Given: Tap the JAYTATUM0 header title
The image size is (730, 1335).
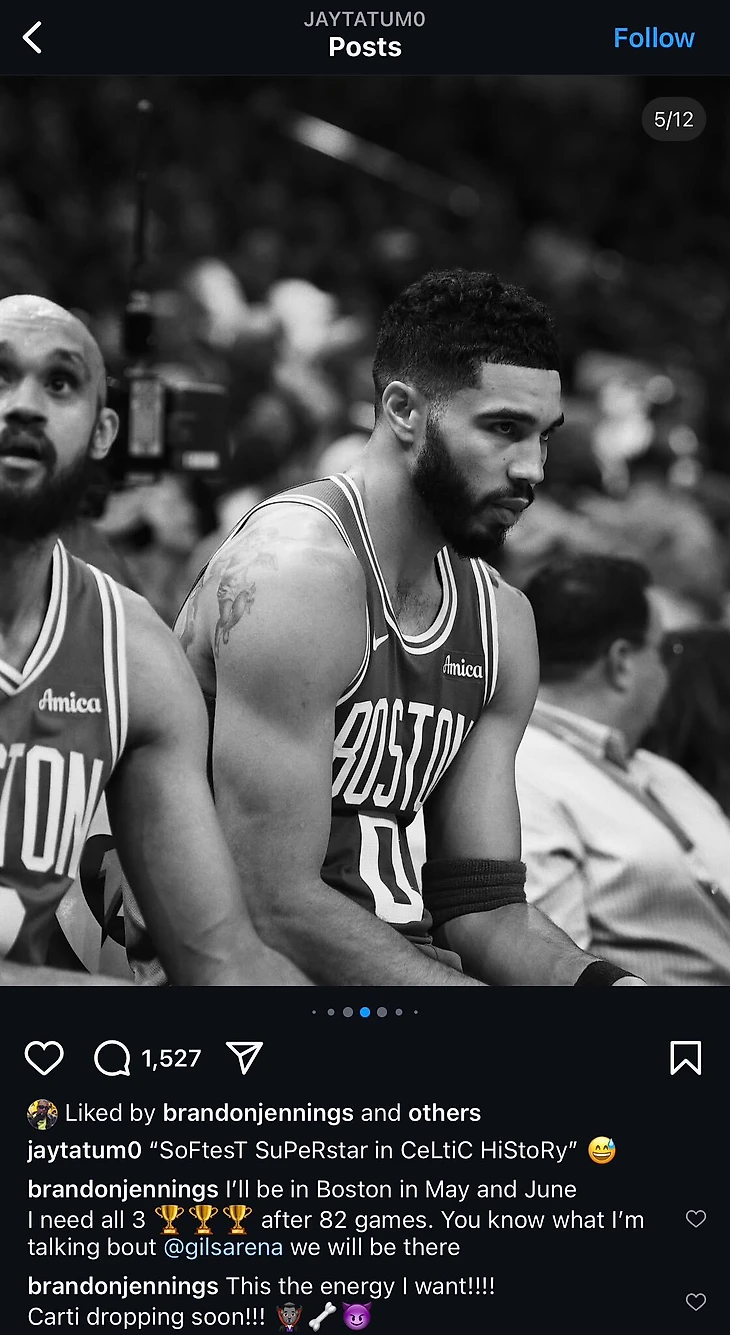Looking at the screenshot, I should click(x=365, y=19).
